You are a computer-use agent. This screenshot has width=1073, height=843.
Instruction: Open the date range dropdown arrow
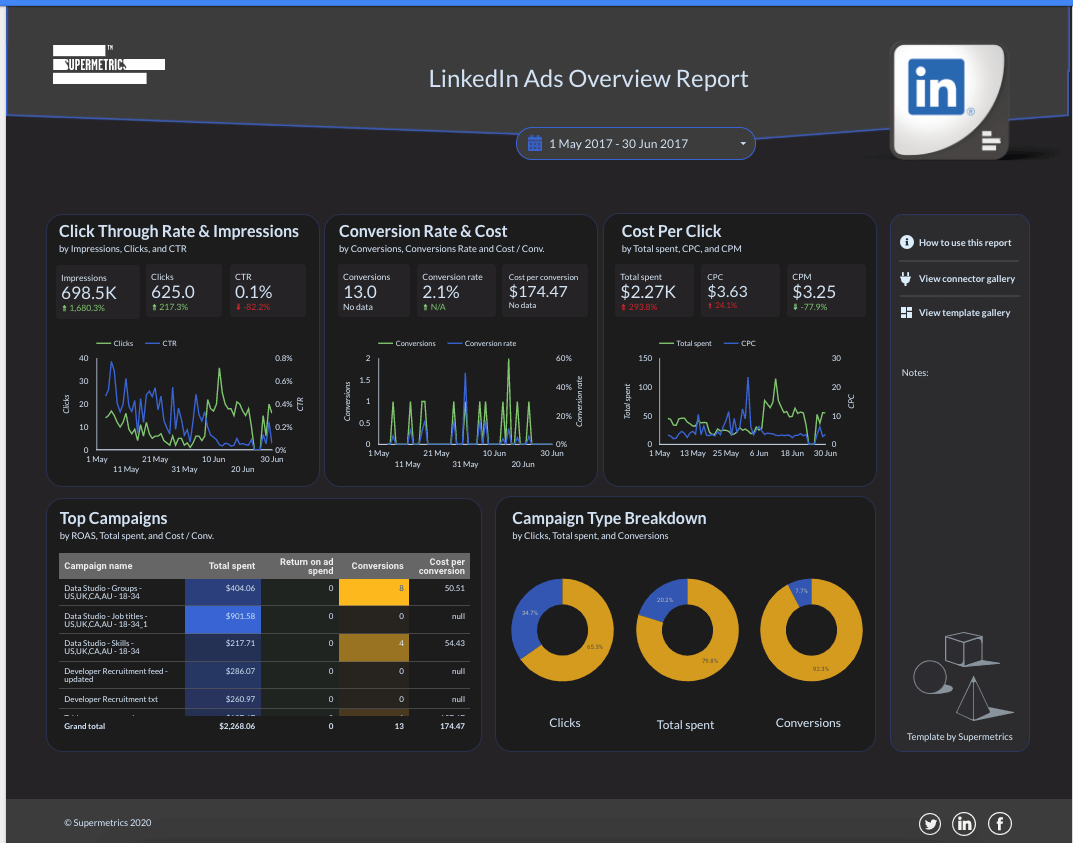point(743,144)
